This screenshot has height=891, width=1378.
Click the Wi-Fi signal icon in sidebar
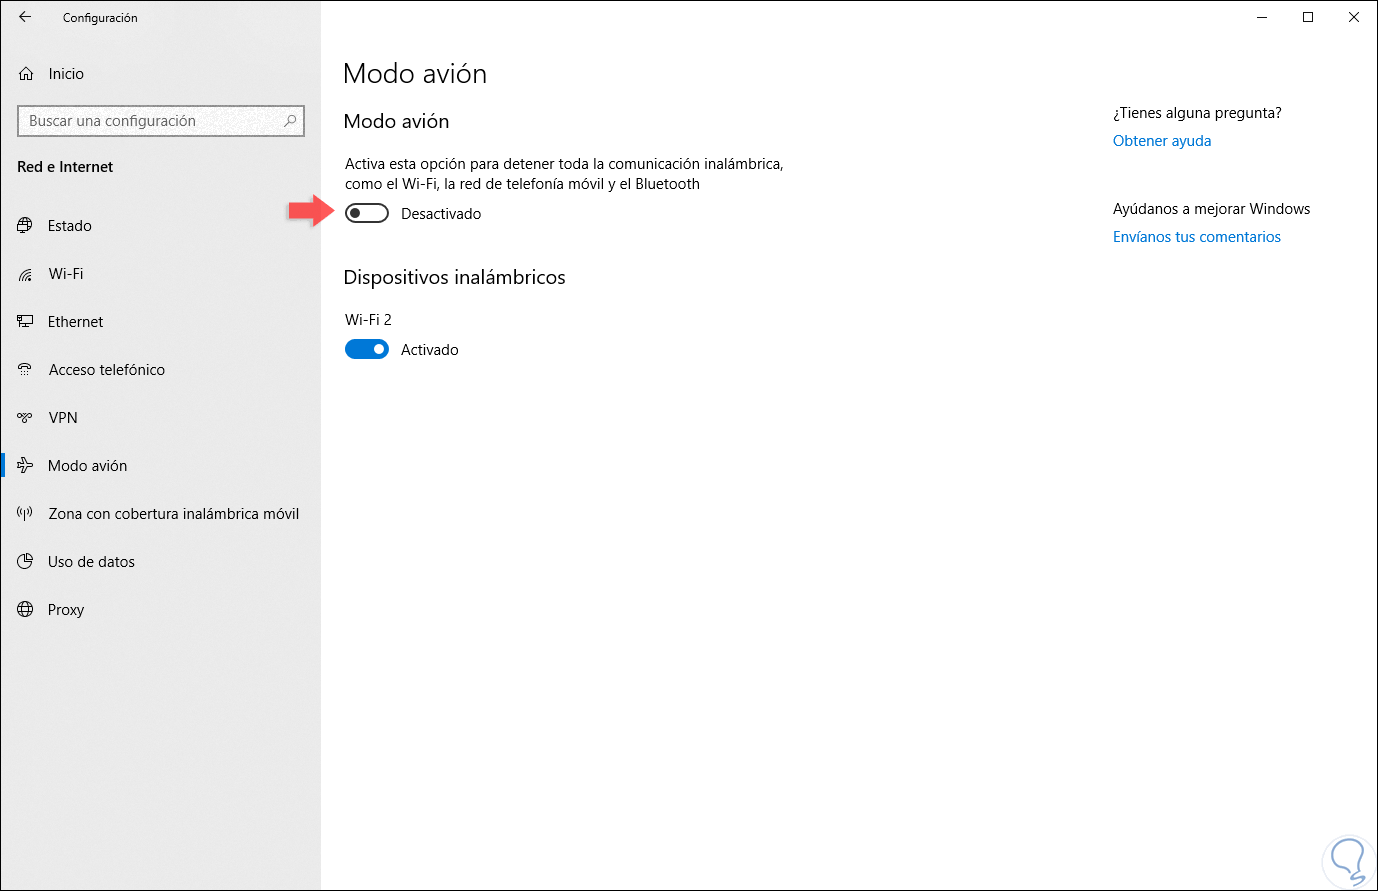(25, 273)
